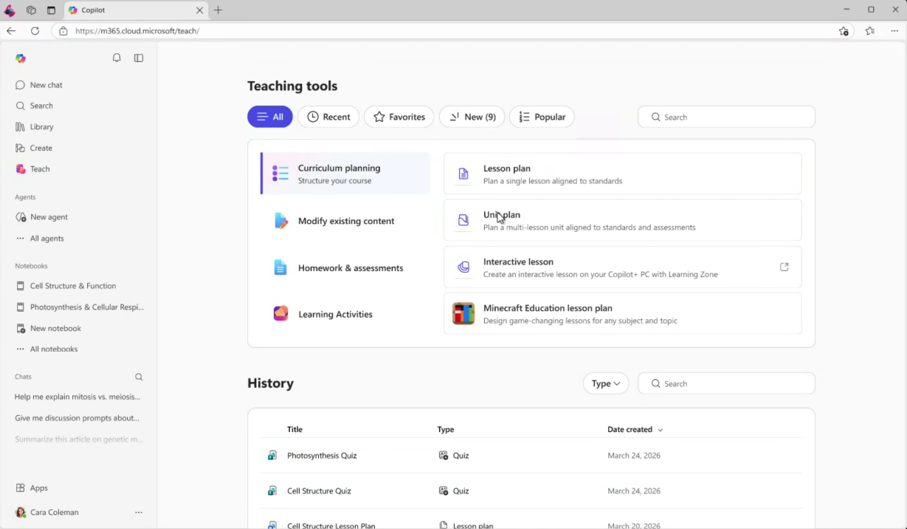Open the Library section
The image size is (907, 529).
(34, 127)
